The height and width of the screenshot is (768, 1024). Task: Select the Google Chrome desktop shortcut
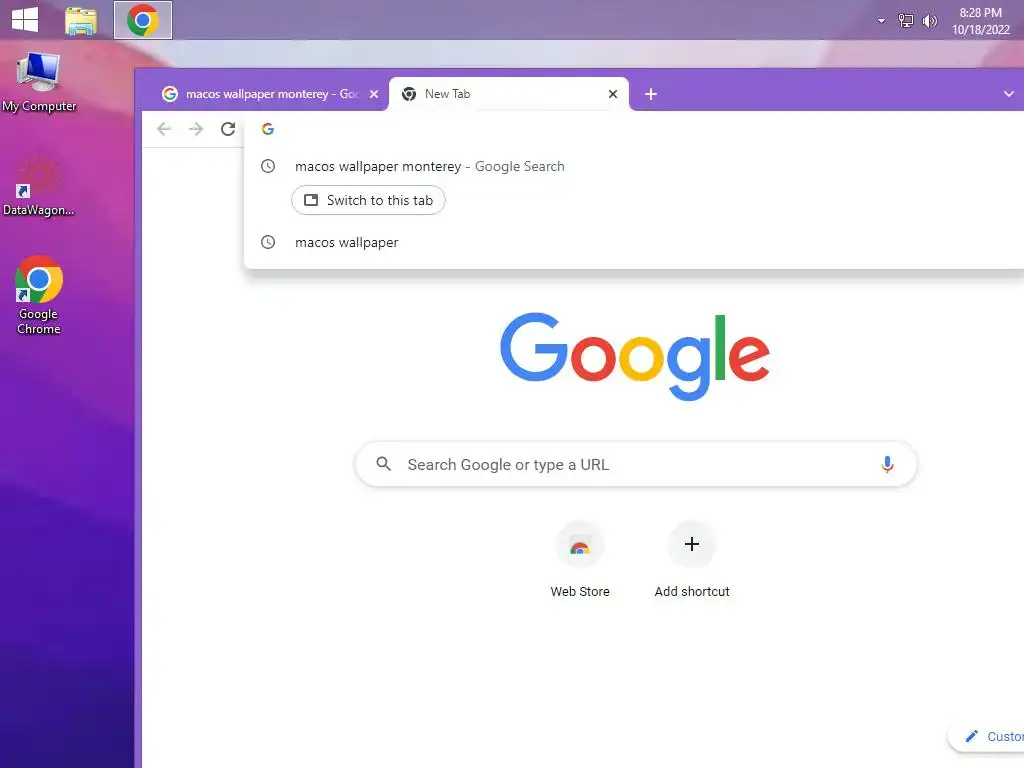pyautogui.click(x=39, y=295)
